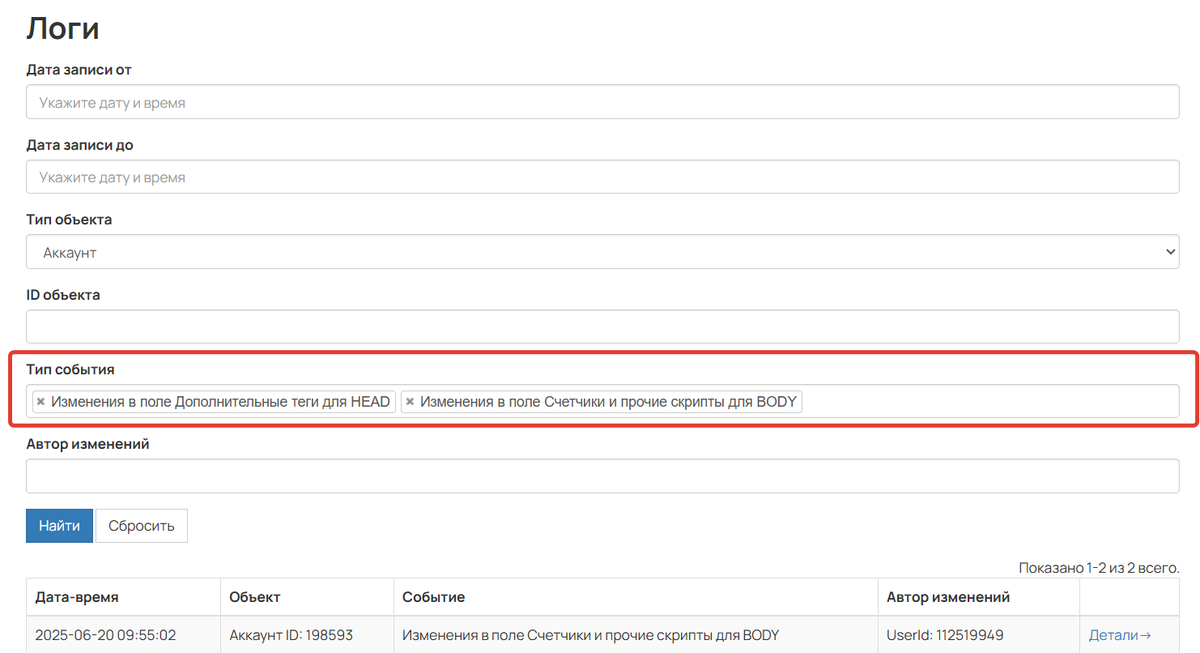Remove the Счетчики и прочие скрипты tag
This screenshot has width=1200, height=653.
point(410,402)
